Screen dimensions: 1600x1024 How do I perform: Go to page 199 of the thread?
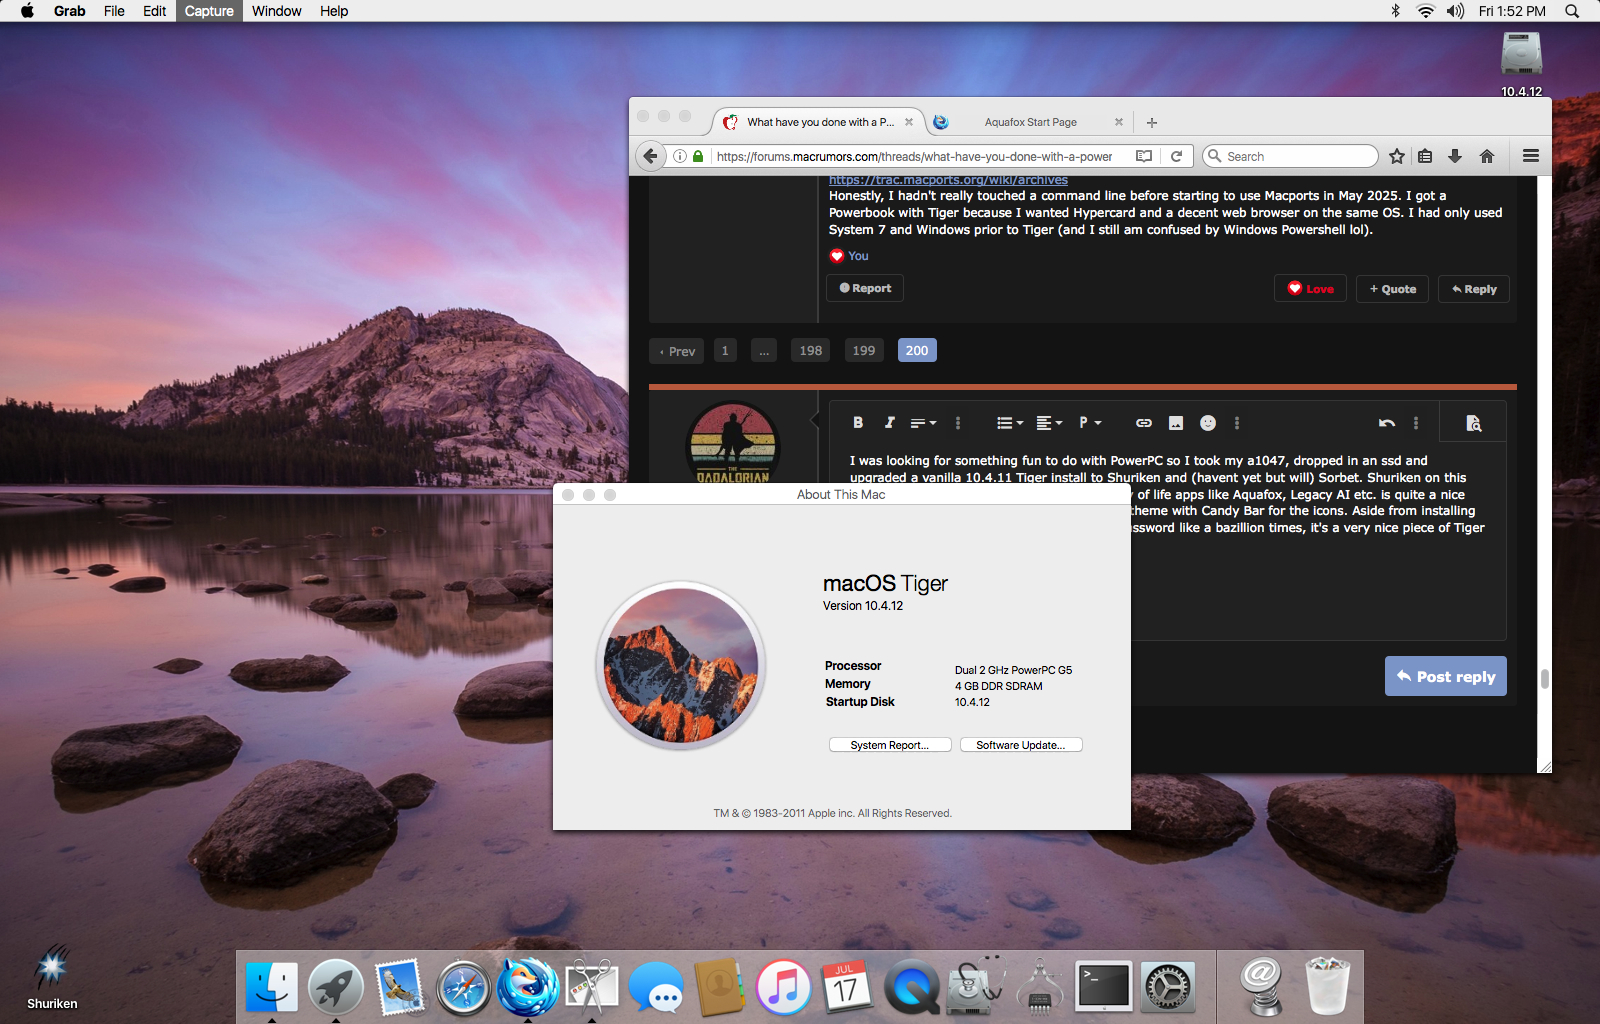(x=864, y=351)
